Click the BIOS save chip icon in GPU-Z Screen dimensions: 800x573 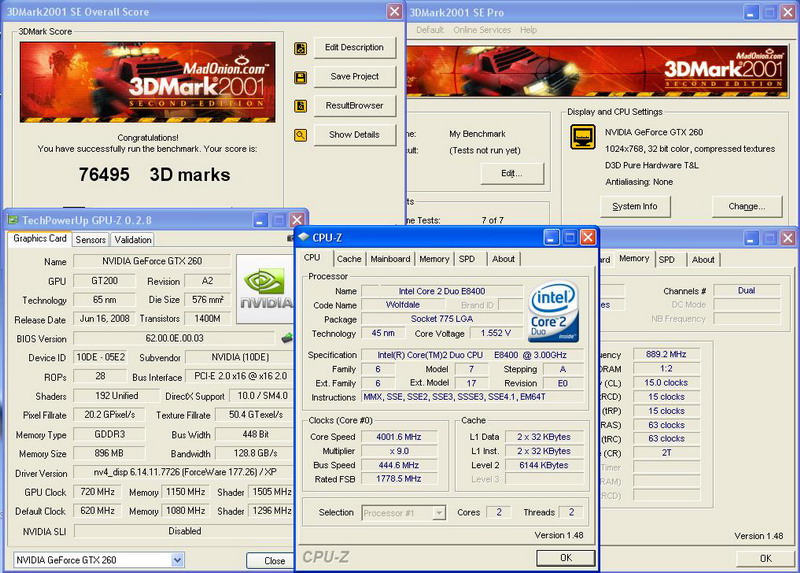287,338
